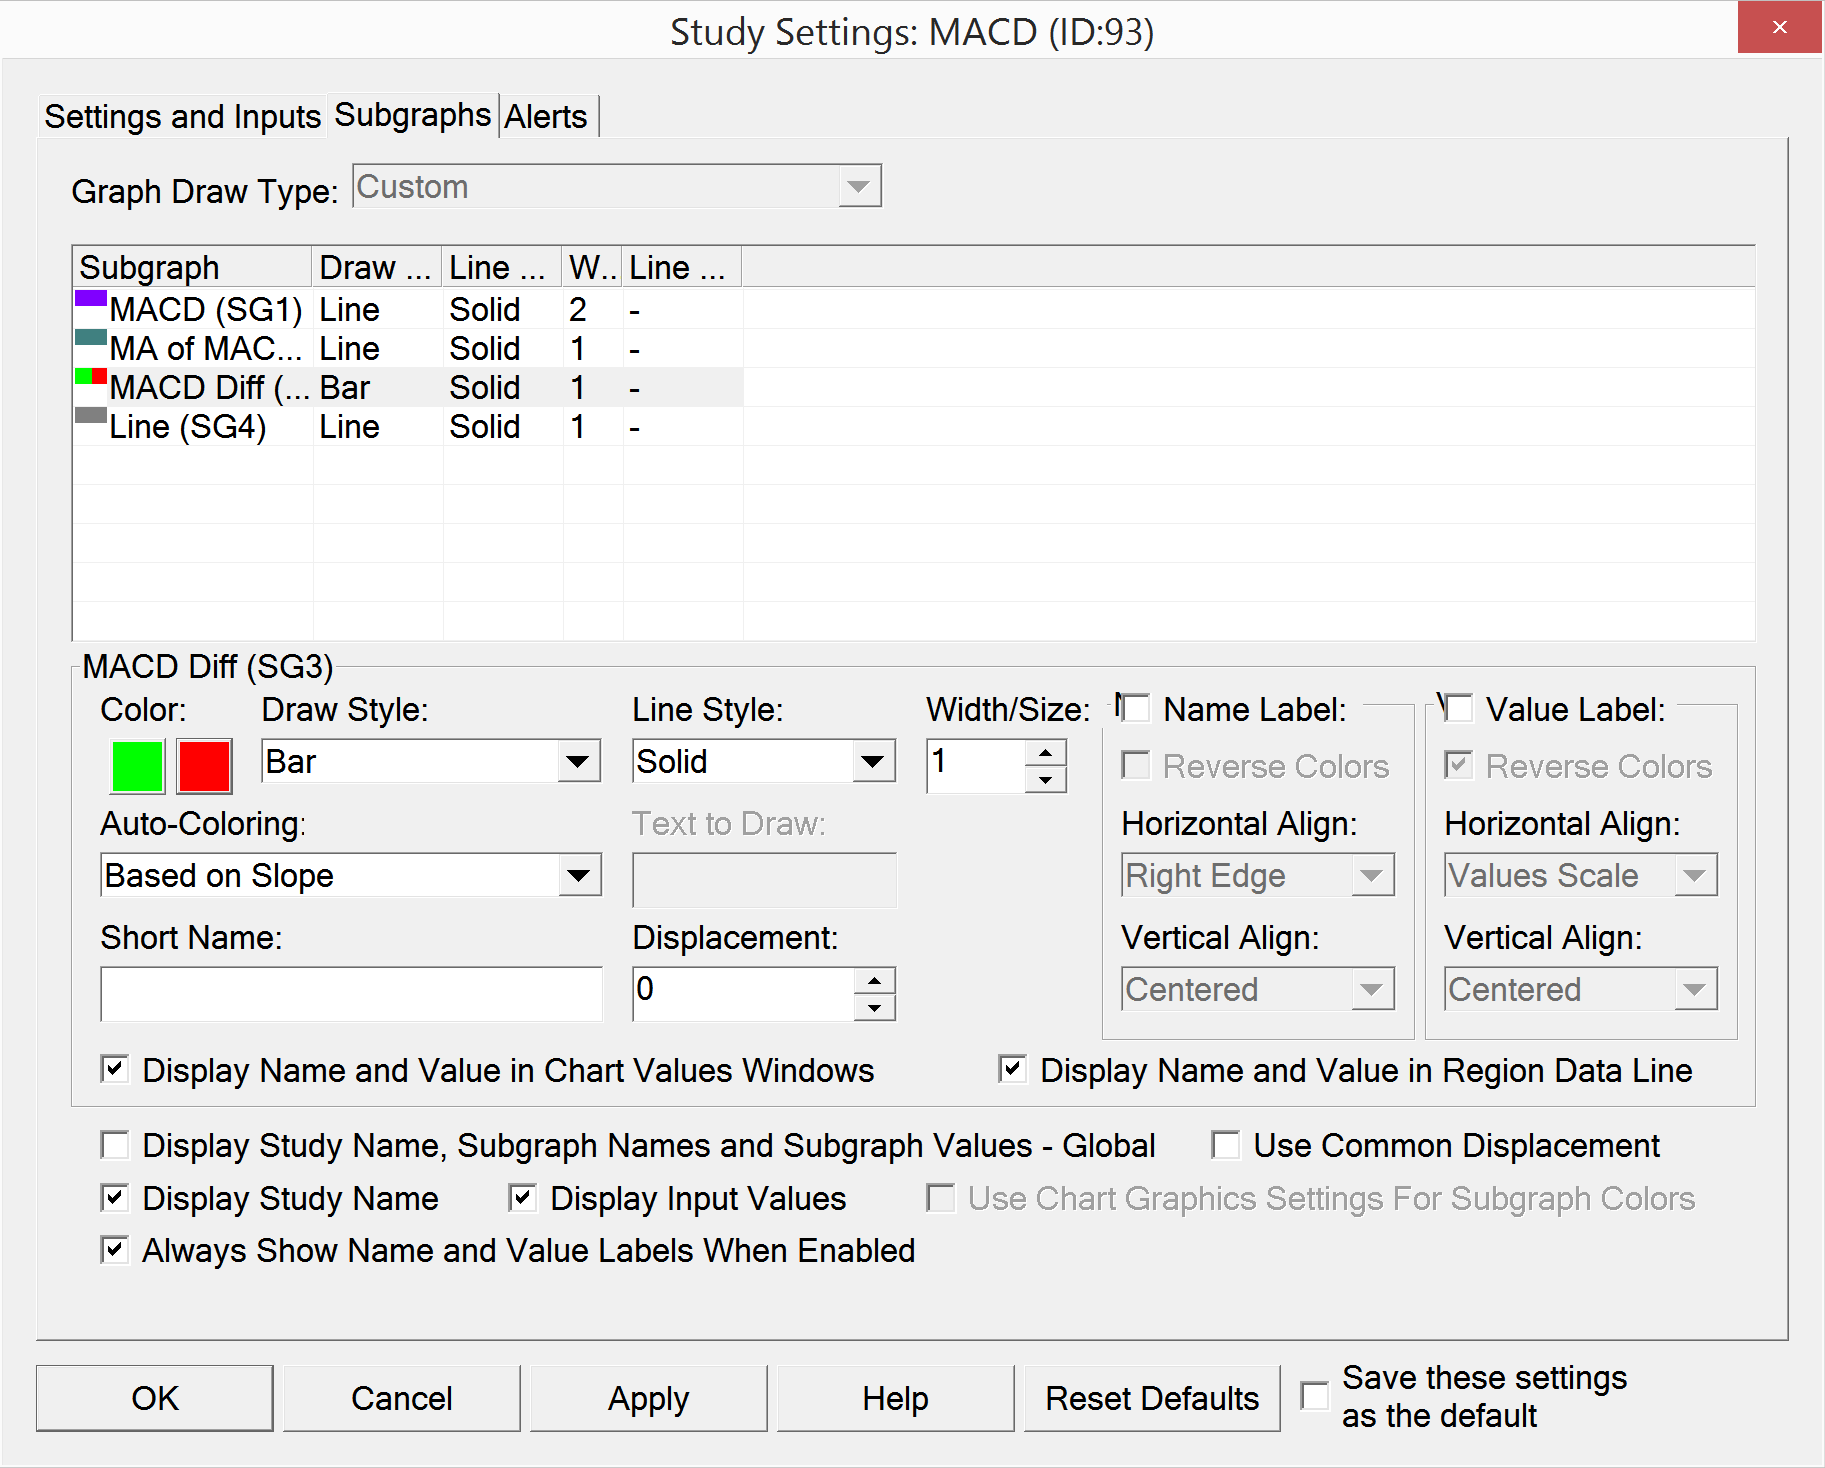Decrease Width/Size with the down arrow
The width and height of the screenshot is (1825, 1468).
(x=1045, y=780)
